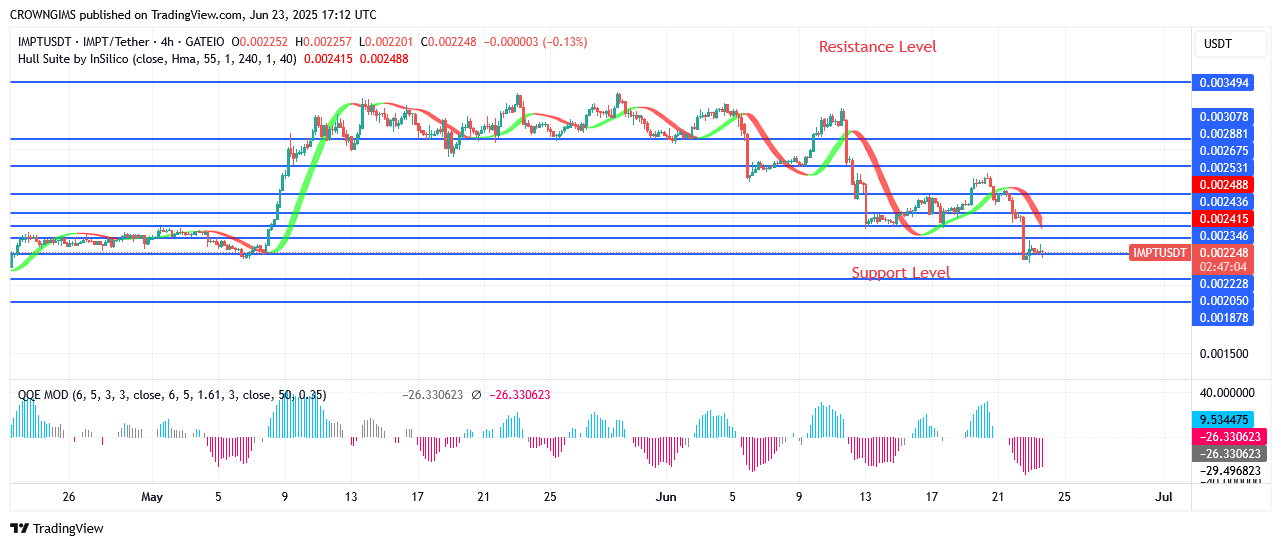The width and height of the screenshot is (1281, 546).
Task: Click the red 0.002488 Hull price label
Action: coord(1223,185)
